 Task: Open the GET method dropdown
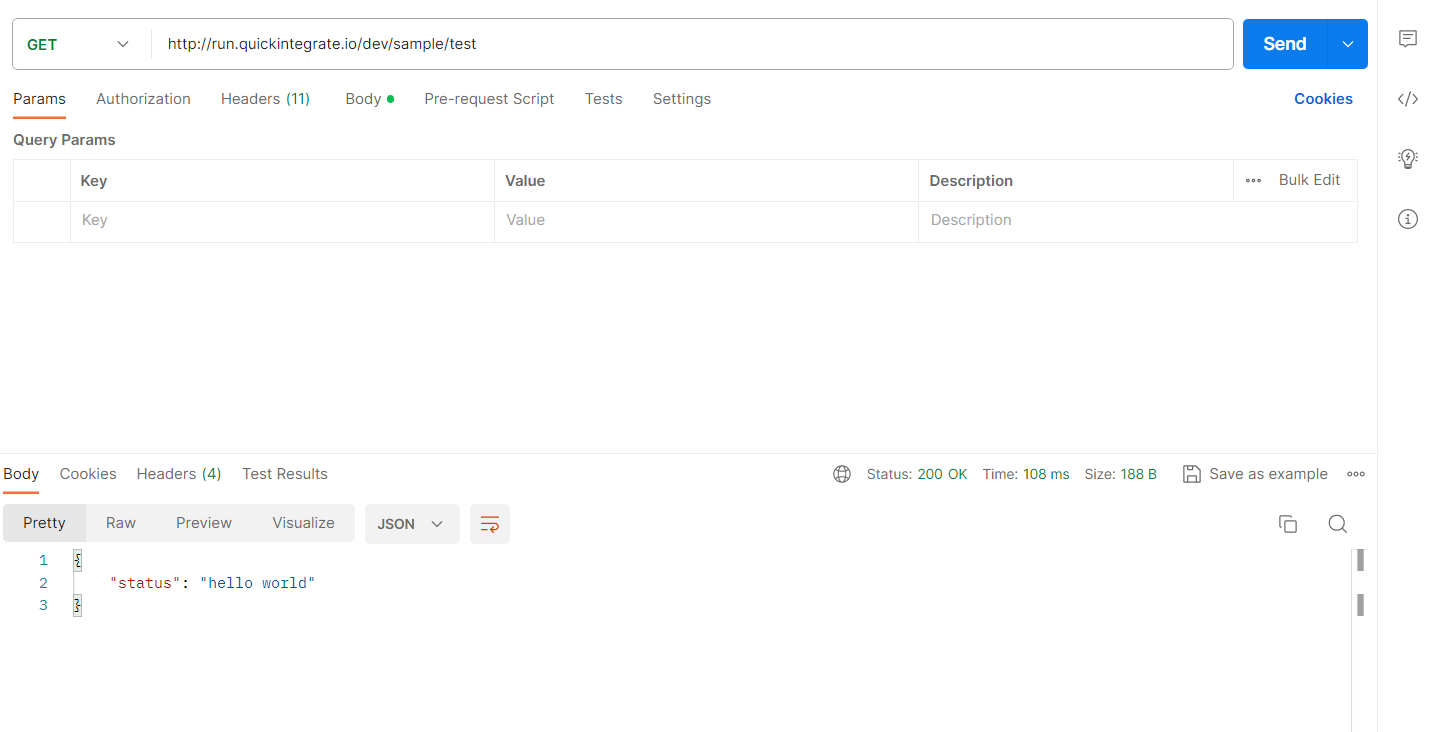point(78,44)
